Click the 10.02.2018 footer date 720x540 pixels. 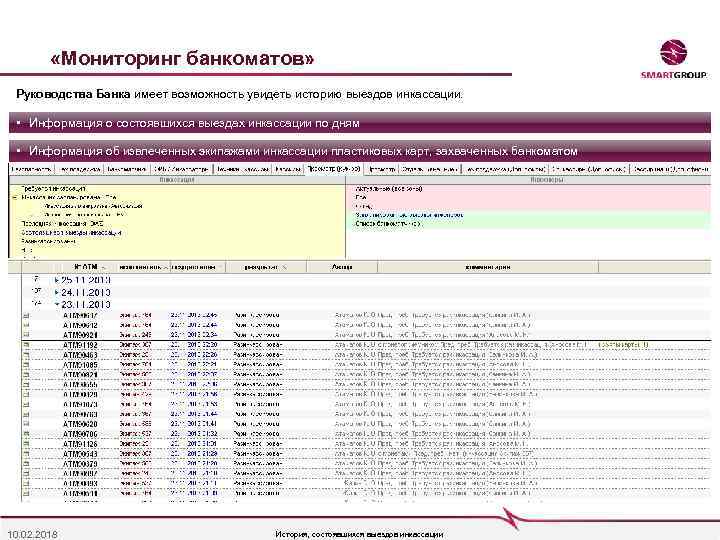click(33, 534)
